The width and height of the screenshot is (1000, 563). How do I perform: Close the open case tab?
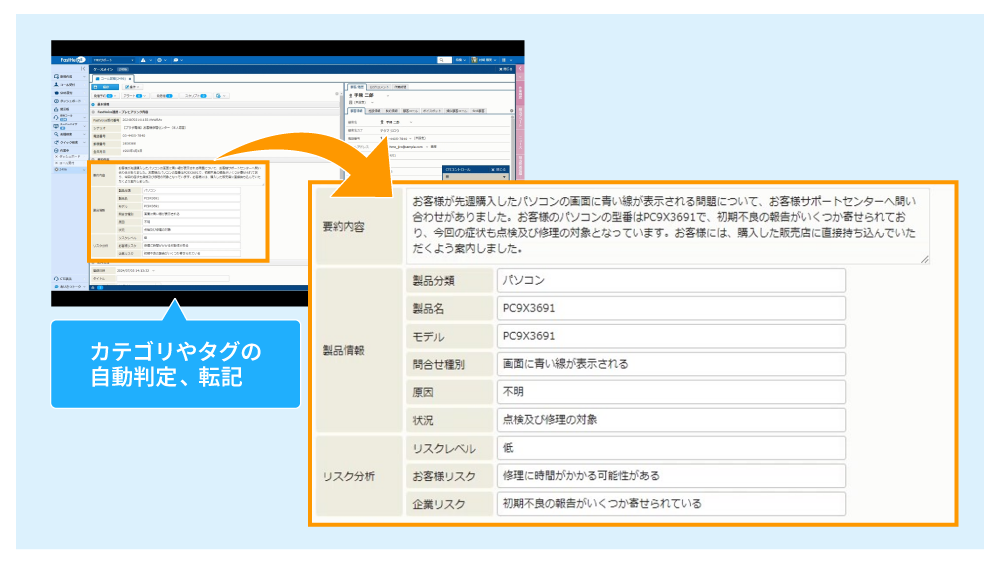click(130, 78)
